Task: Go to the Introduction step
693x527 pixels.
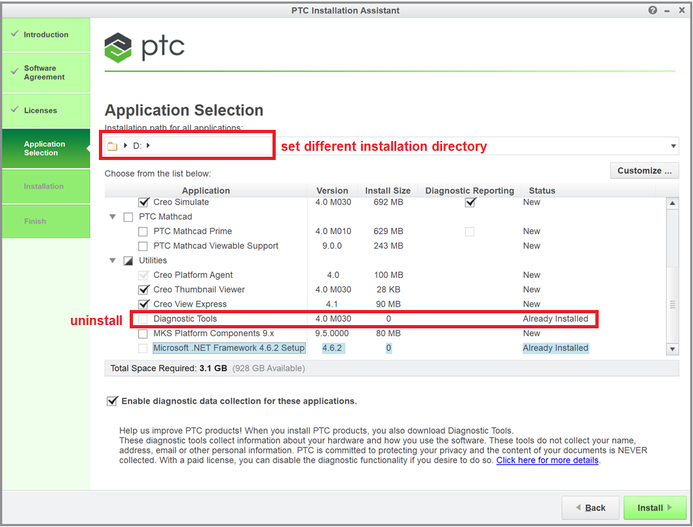Action: 46,34
